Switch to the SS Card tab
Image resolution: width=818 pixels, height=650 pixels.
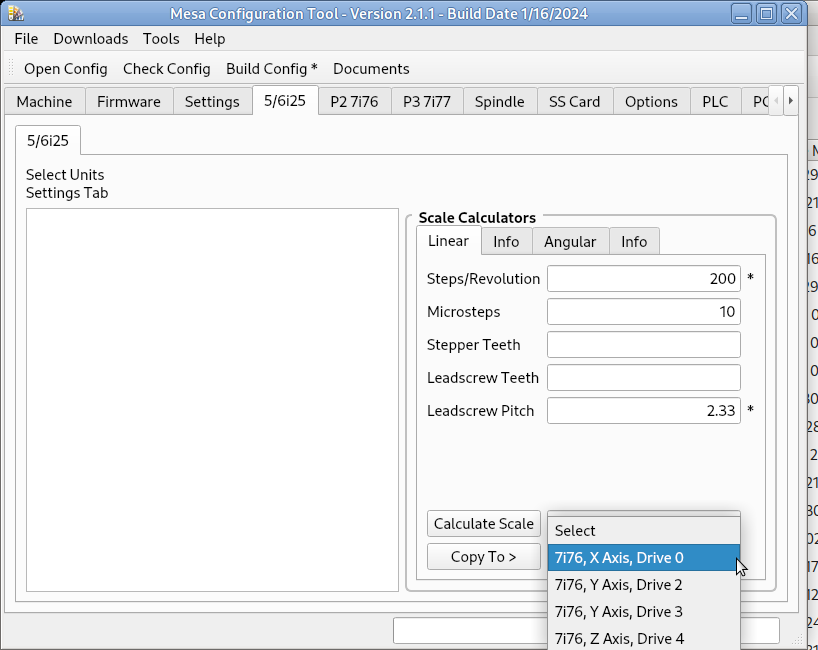coord(574,102)
